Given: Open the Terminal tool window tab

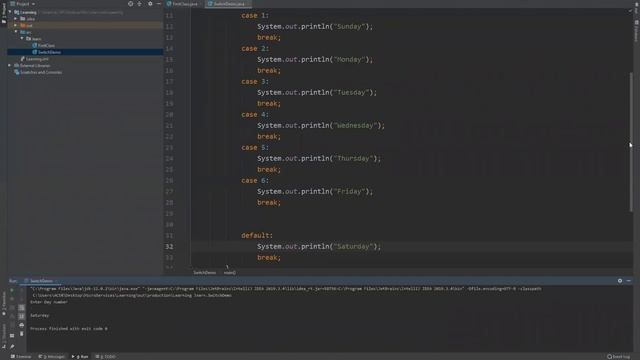Looking at the screenshot, I should click(21, 357).
